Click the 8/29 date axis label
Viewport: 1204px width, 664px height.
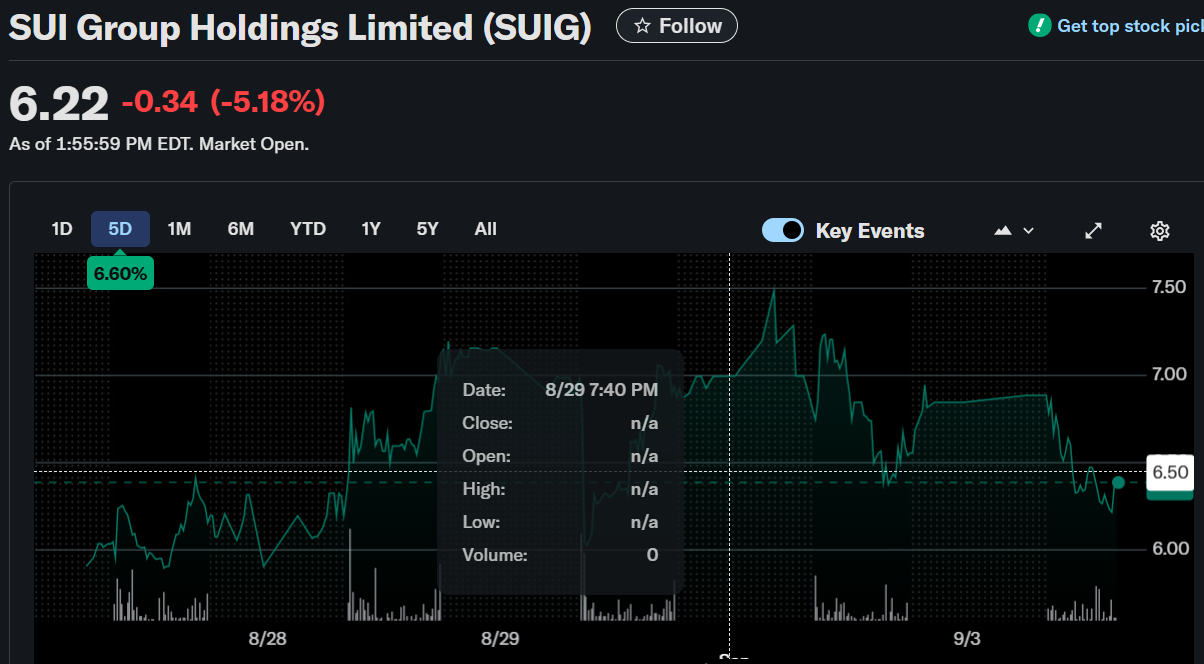point(500,639)
